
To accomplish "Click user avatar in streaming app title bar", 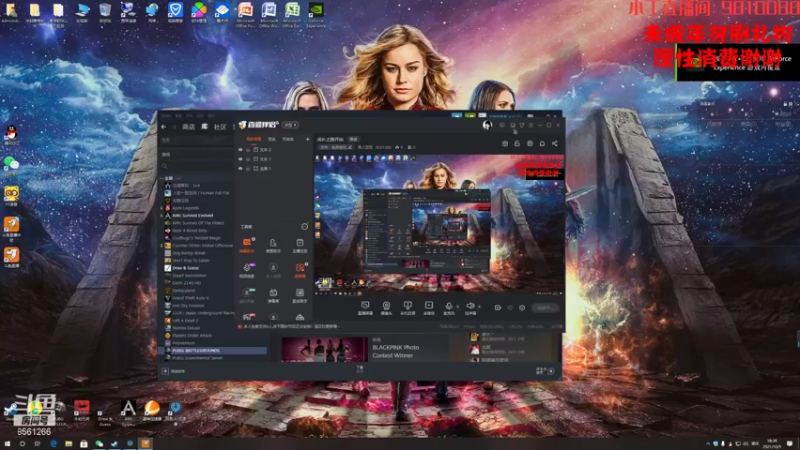I will tap(487, 124).
